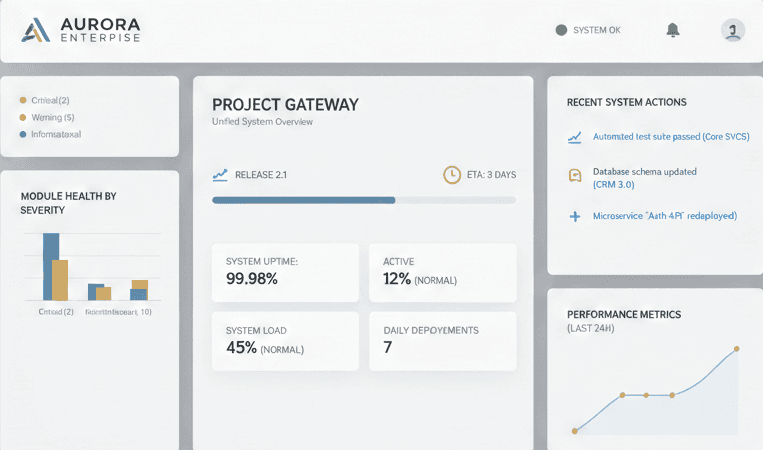Screen dimensions: 763x450
Task: Click the Aurora Enterprise logo icon
Action: pyautogui.click(x=36, y=30)
